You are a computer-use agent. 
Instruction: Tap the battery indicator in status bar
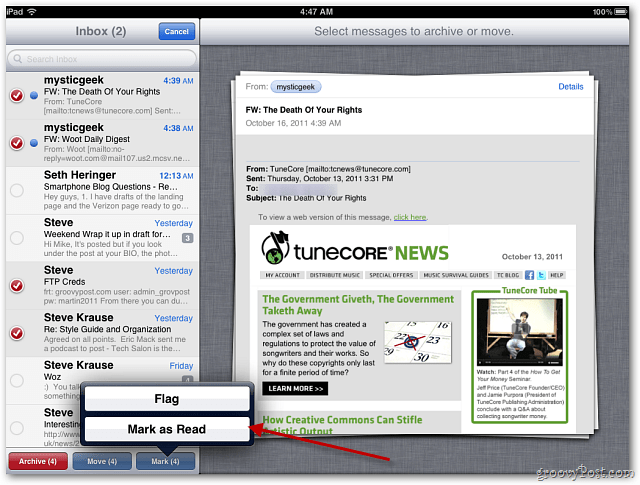pyautogui.click(x=621, y=11)
